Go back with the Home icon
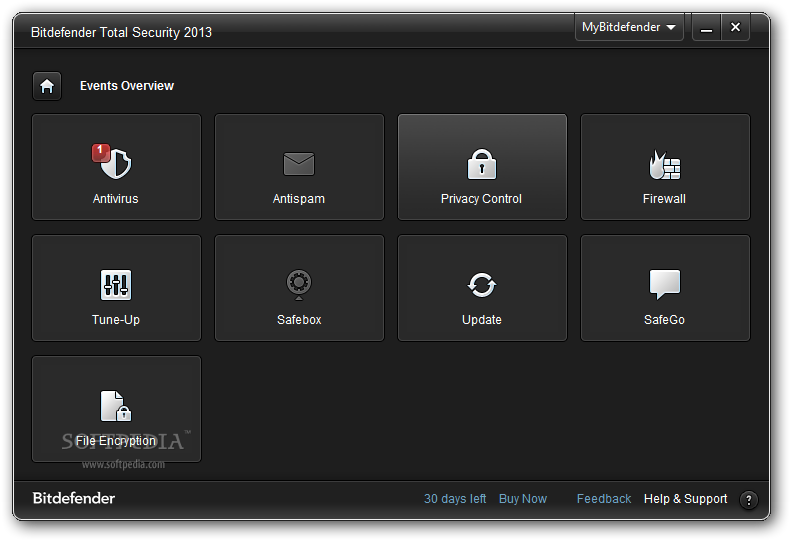 click(x=47, y=86)
